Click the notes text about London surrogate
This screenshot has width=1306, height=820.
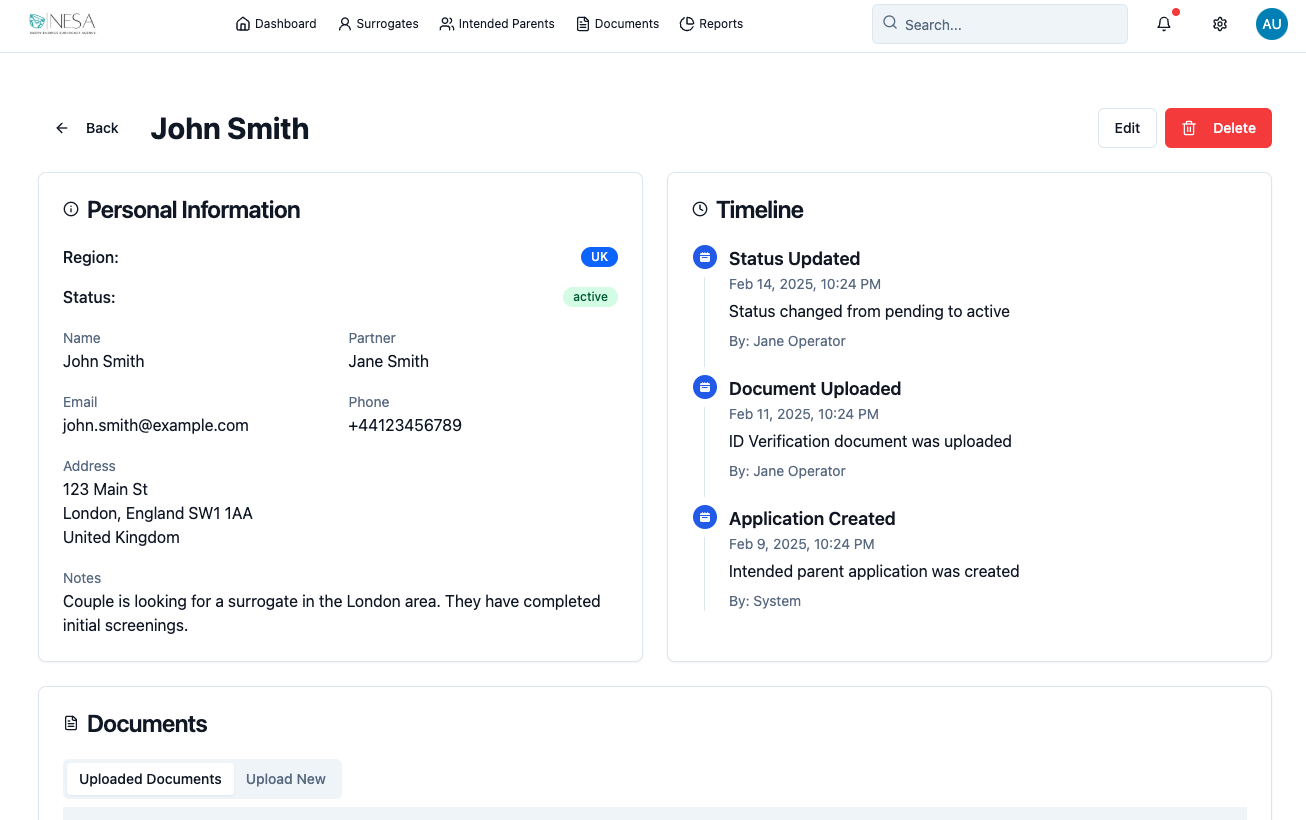click(332, 613)
